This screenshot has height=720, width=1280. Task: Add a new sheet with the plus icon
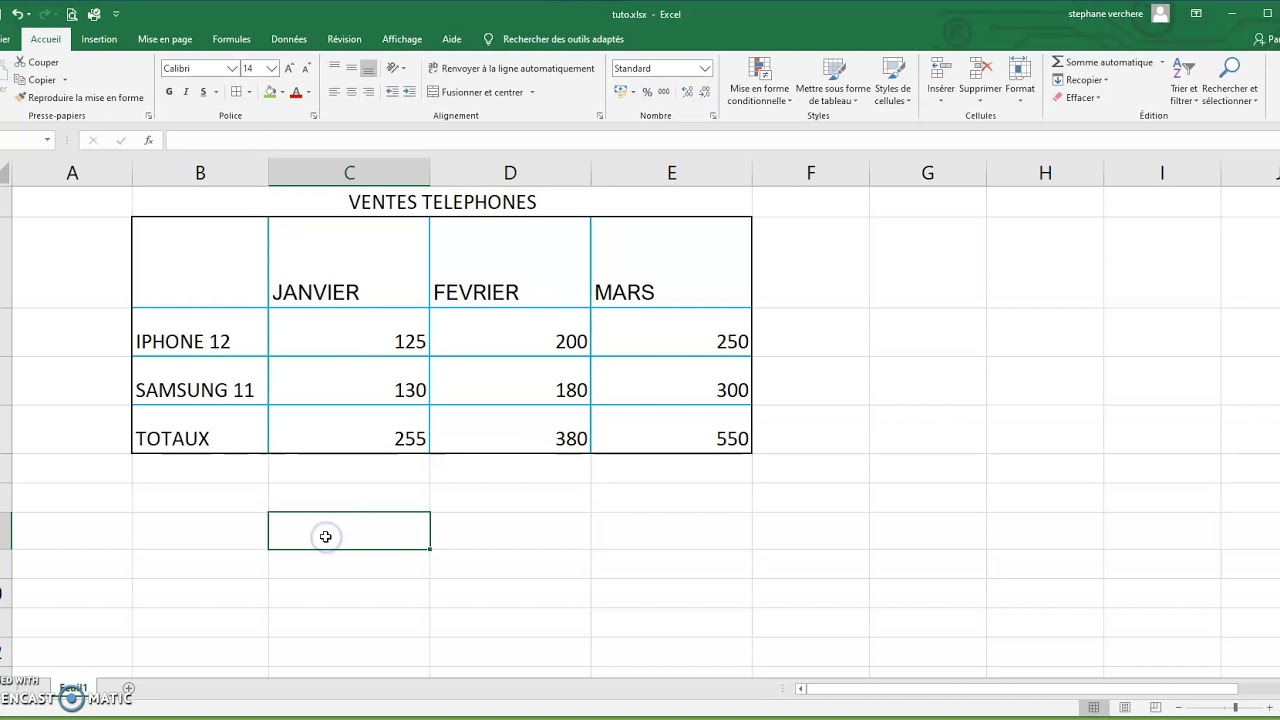[128, 689]
